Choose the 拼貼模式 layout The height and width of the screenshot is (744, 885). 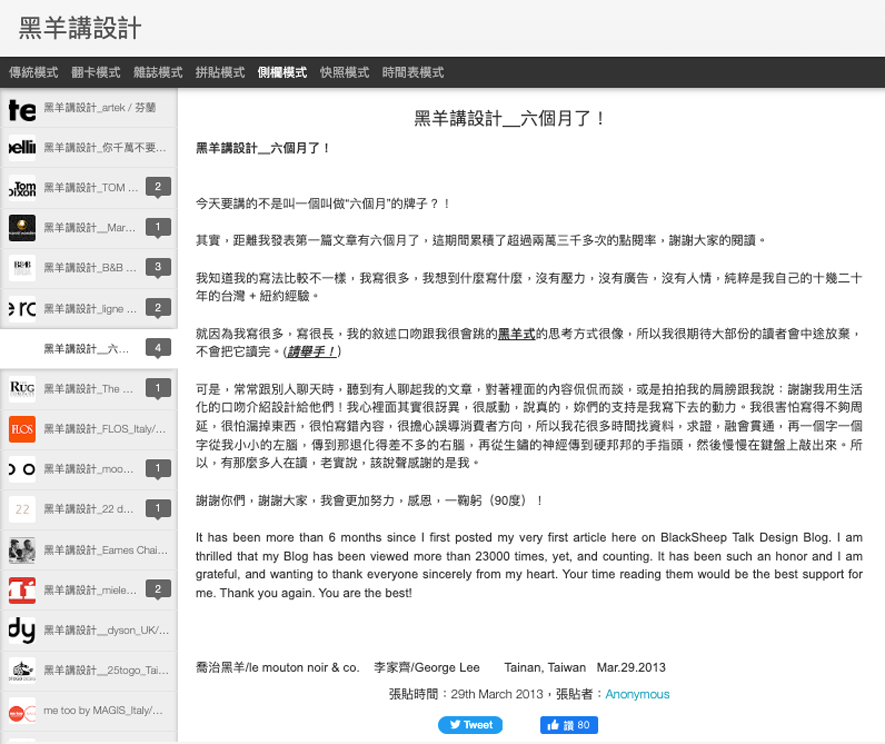tap(219, 73)
